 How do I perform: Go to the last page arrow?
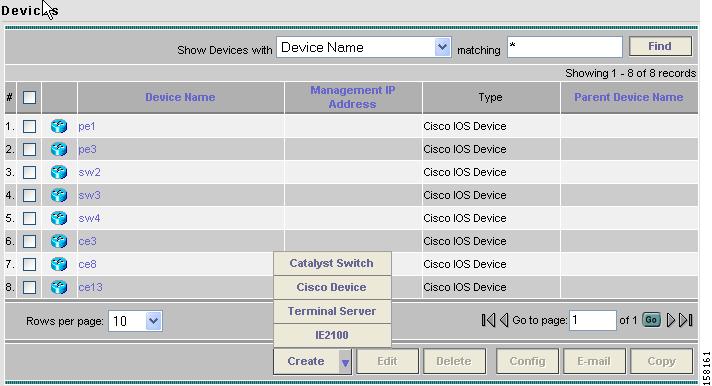click(x=686, y=320)
